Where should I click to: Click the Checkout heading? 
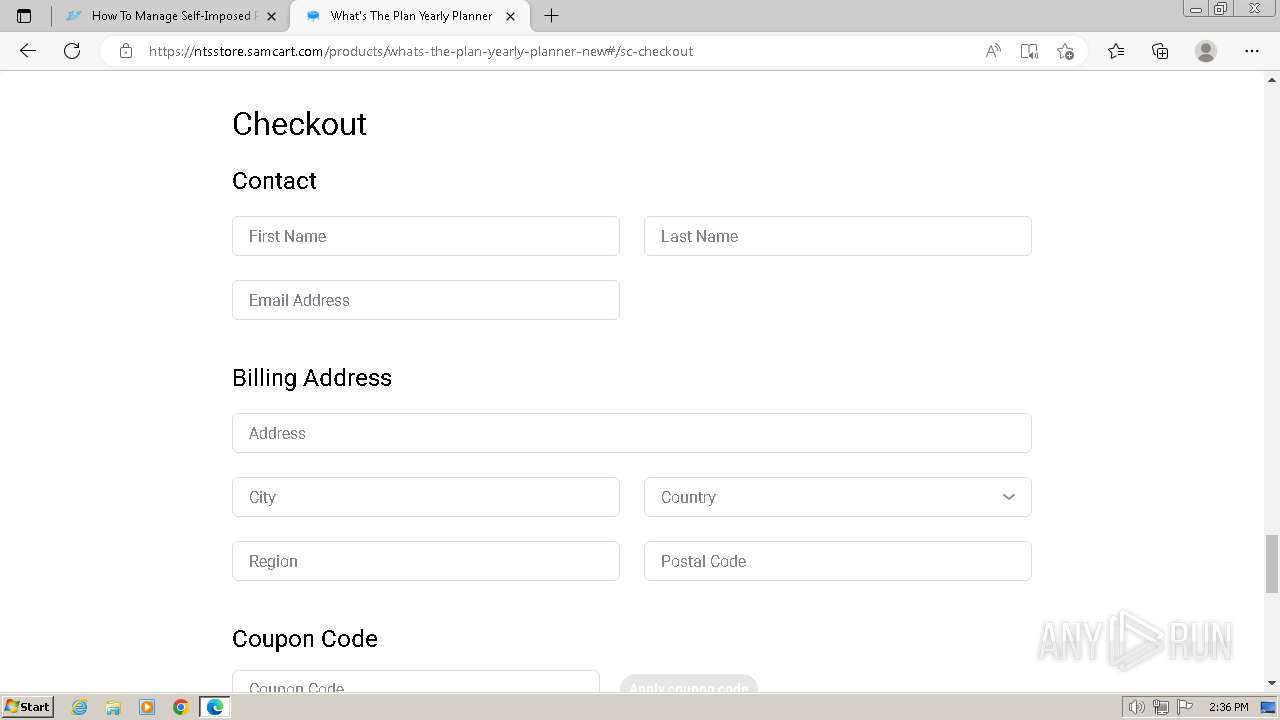tap(299, 124)
